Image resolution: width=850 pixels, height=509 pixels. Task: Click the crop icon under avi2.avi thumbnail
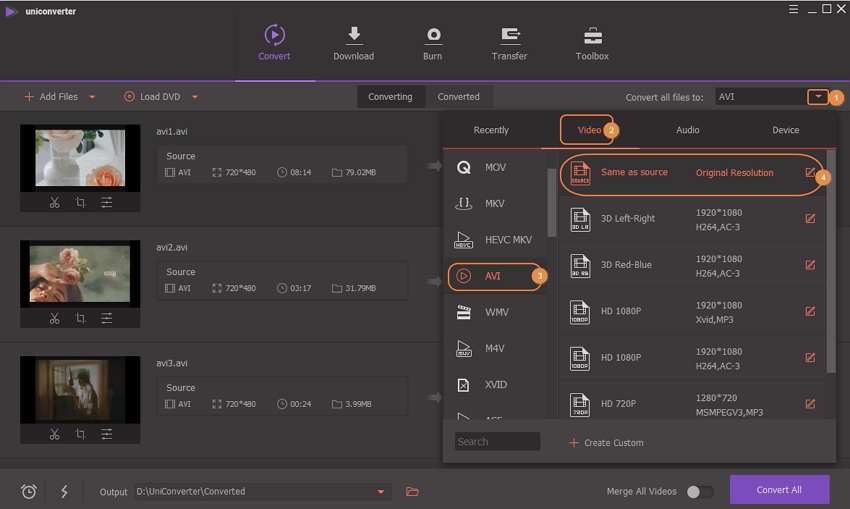click(80, 318)
